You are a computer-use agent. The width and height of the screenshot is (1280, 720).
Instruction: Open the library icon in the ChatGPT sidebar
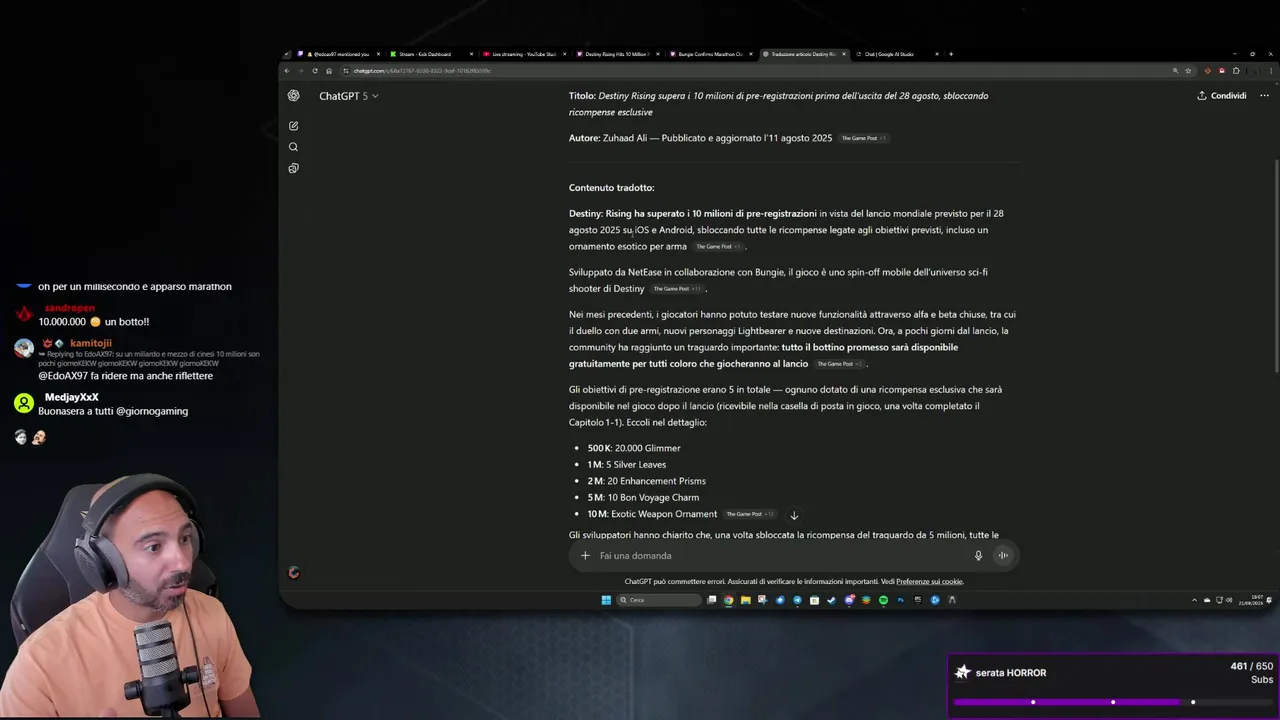point(293,168)
